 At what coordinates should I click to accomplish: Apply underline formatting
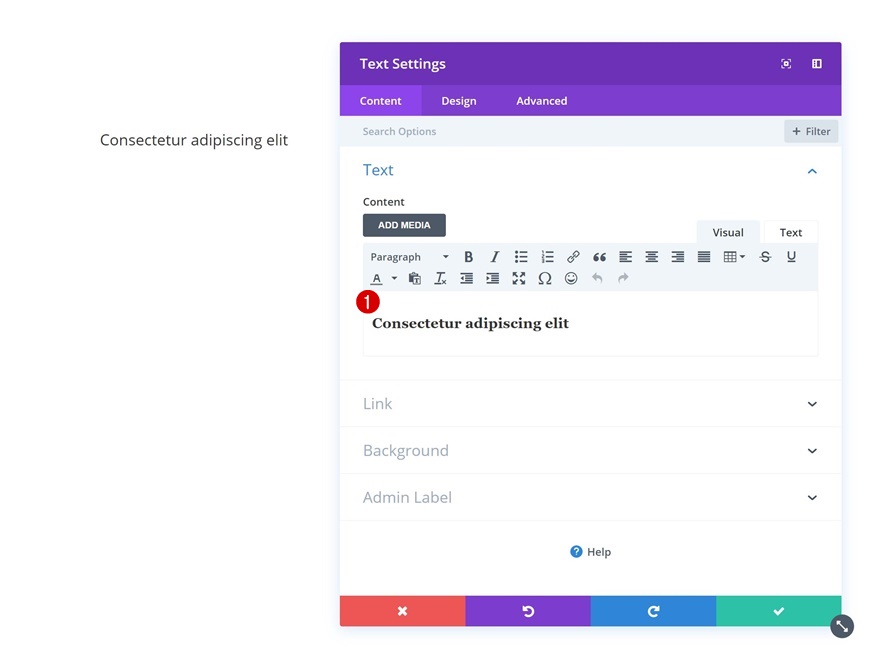[791, 257]
